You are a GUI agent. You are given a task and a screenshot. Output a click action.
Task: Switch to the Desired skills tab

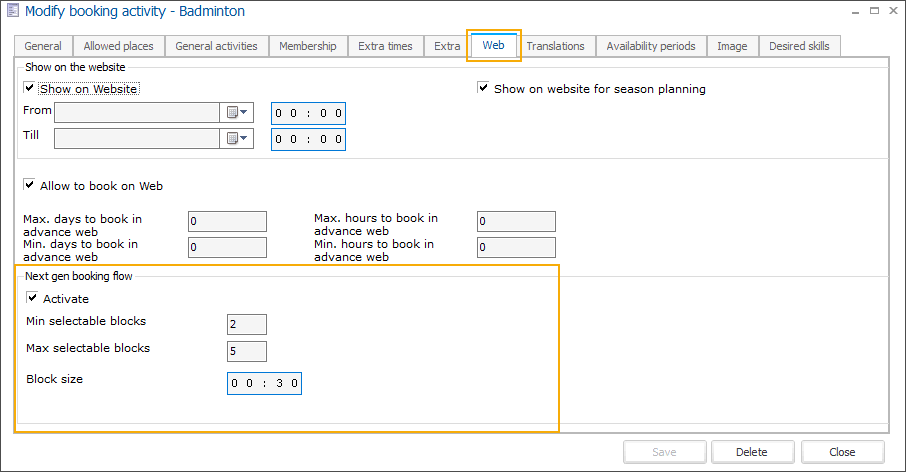[799, 46]
